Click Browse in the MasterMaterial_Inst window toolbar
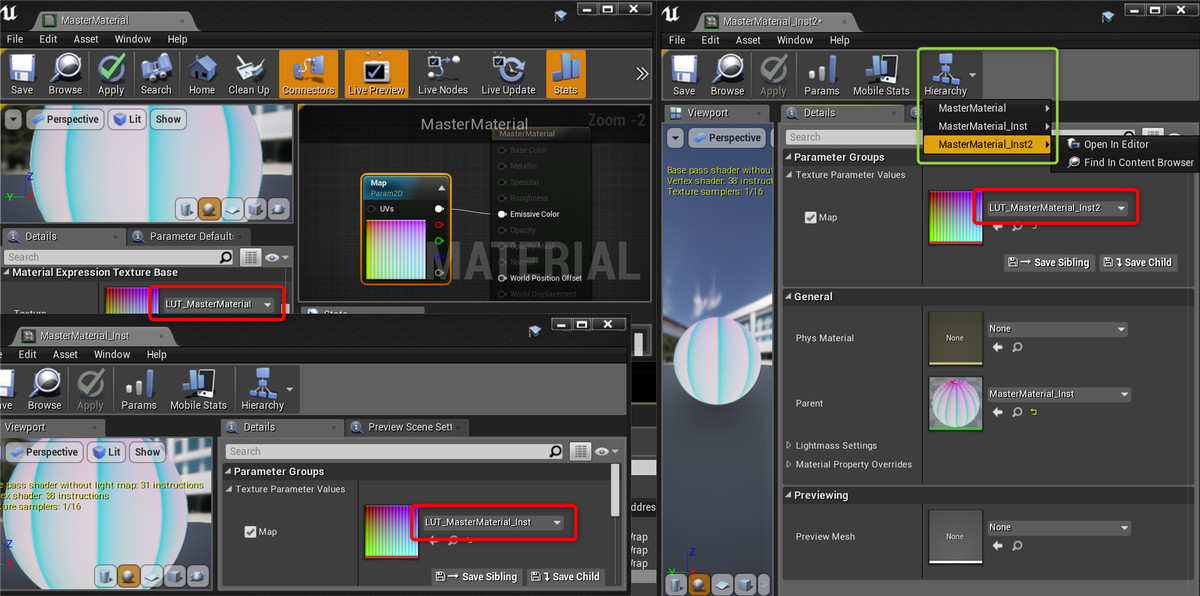Viewport: 1200px width, 596px height. (44, 389)
